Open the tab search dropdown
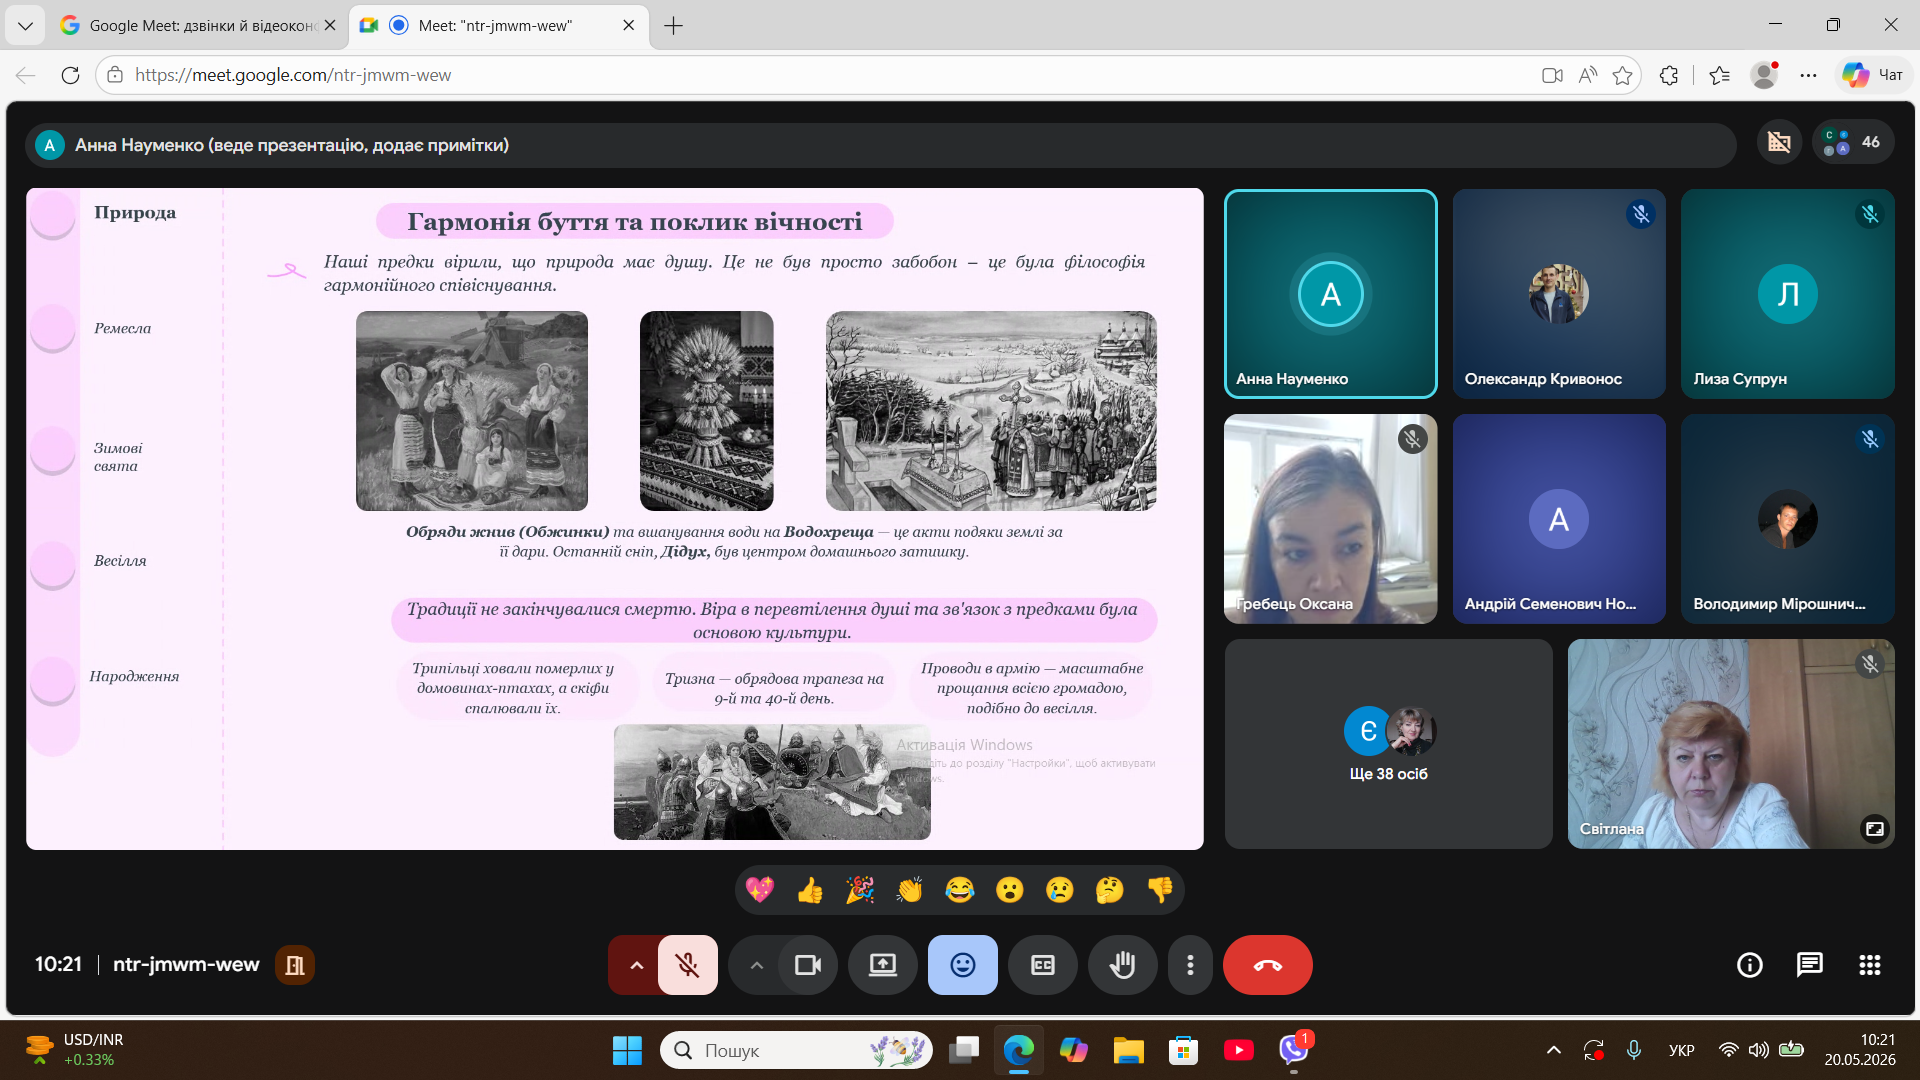Image resolution: width=1920 pixels, height=1080 pixels. (x=25, y=26)
